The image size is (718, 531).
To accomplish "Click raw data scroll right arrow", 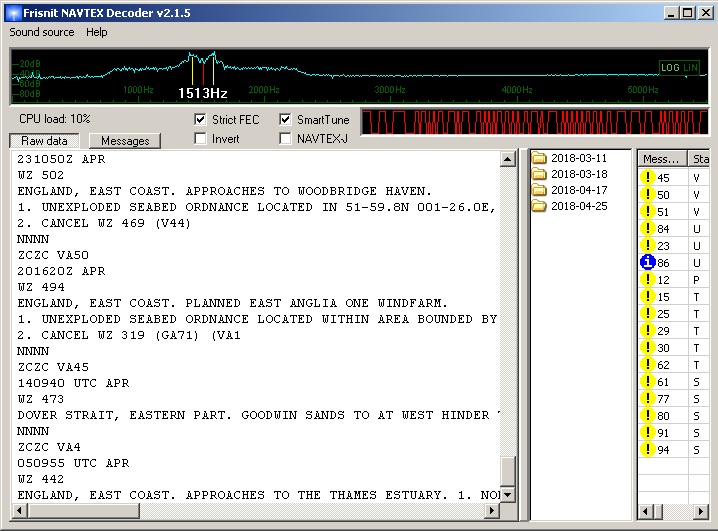I will tap(492, 510).
